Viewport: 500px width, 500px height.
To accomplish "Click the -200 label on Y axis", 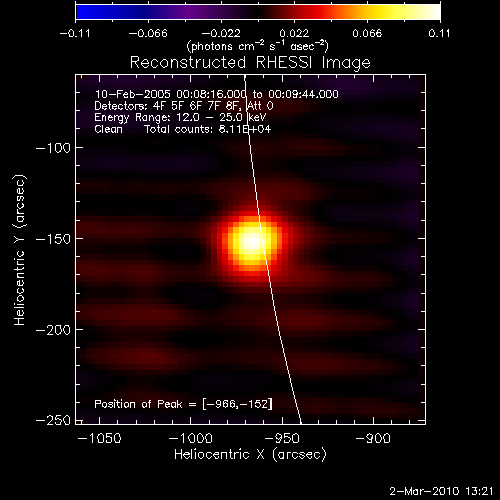I will tap(53, 330).
